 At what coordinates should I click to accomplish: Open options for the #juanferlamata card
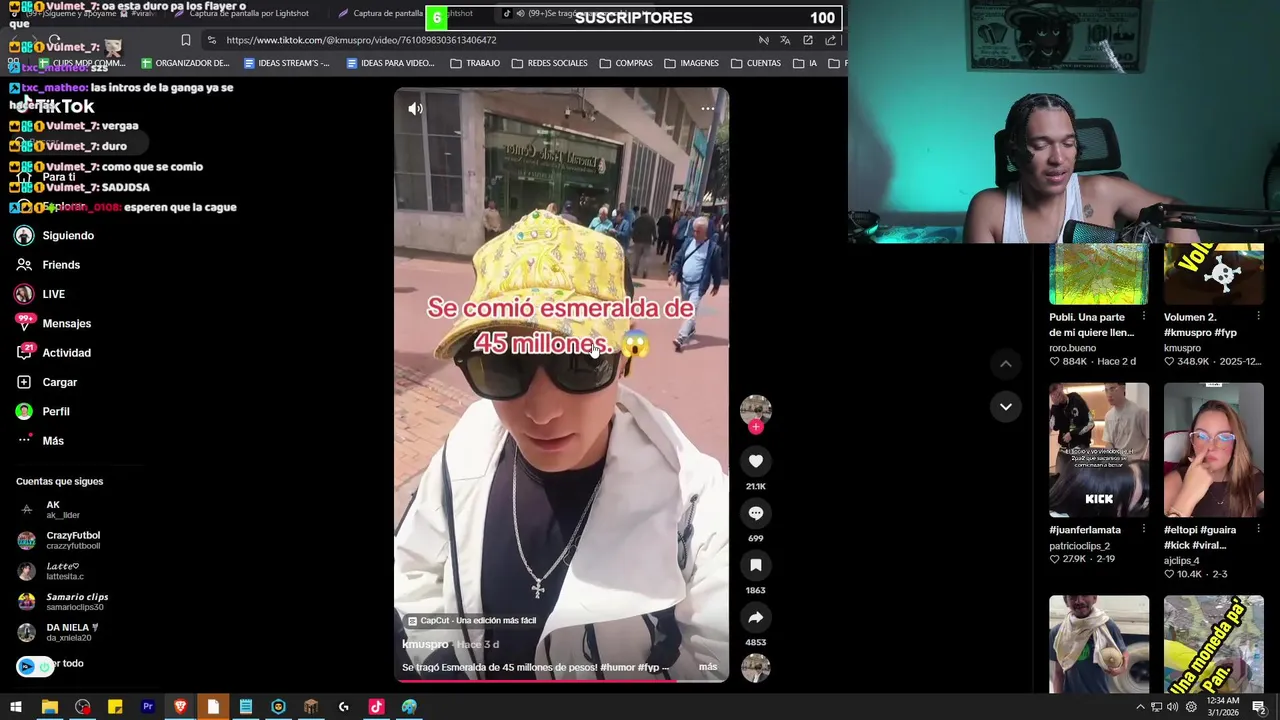(x=1143, y=530)
